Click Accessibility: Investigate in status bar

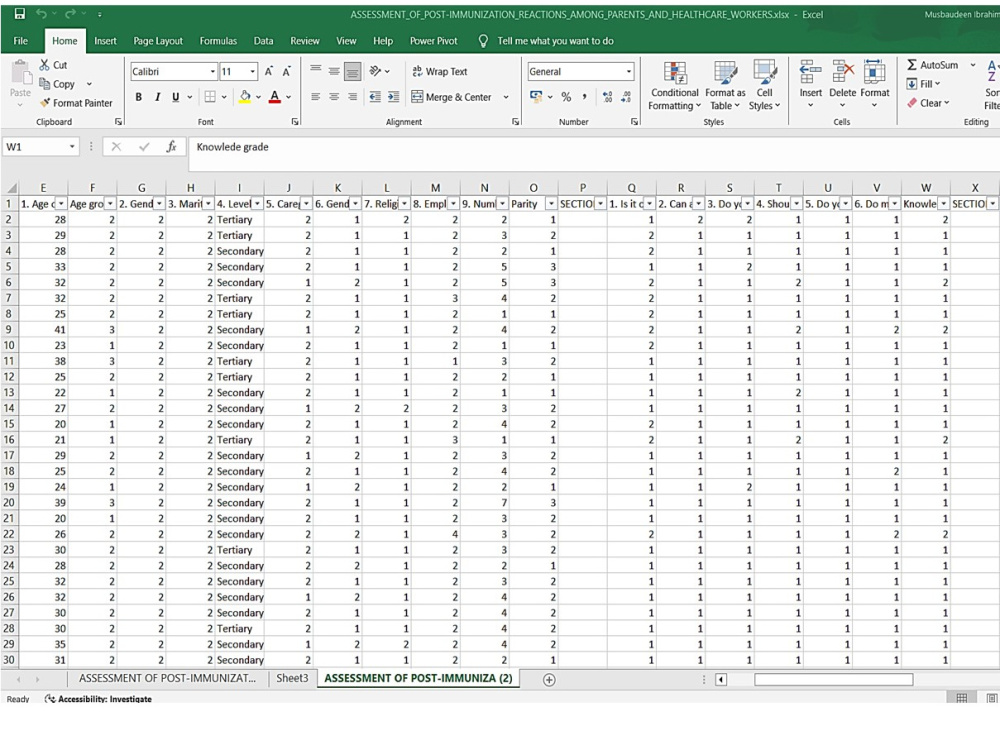pos(99,699)
